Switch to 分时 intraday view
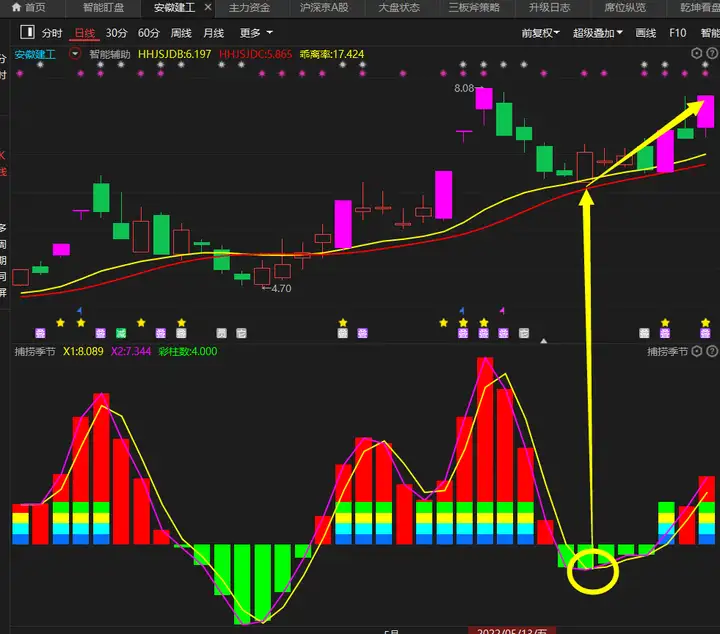Screen dimensions: 720x634 tap(52, 33)
